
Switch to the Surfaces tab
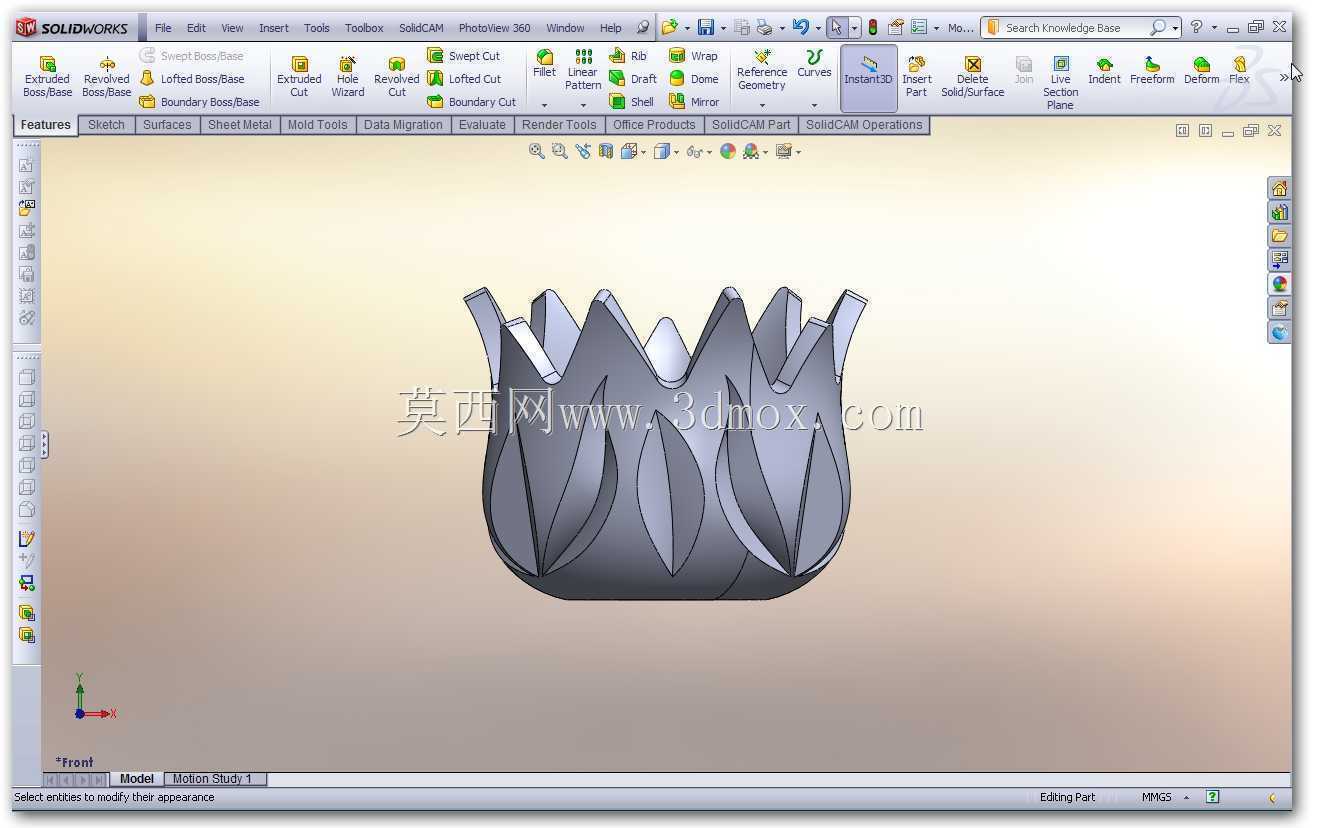pyautogui.click(x=167, y=125)
